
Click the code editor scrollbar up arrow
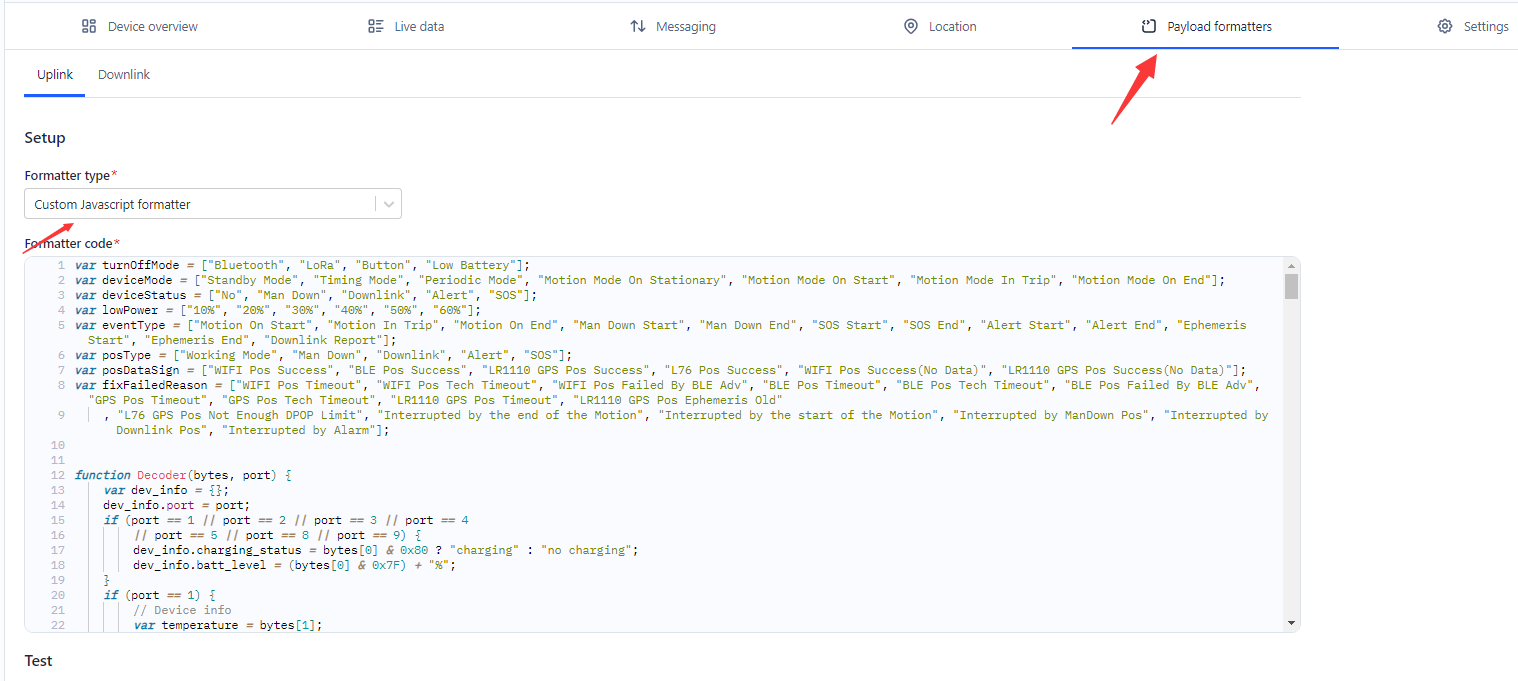1291,266
